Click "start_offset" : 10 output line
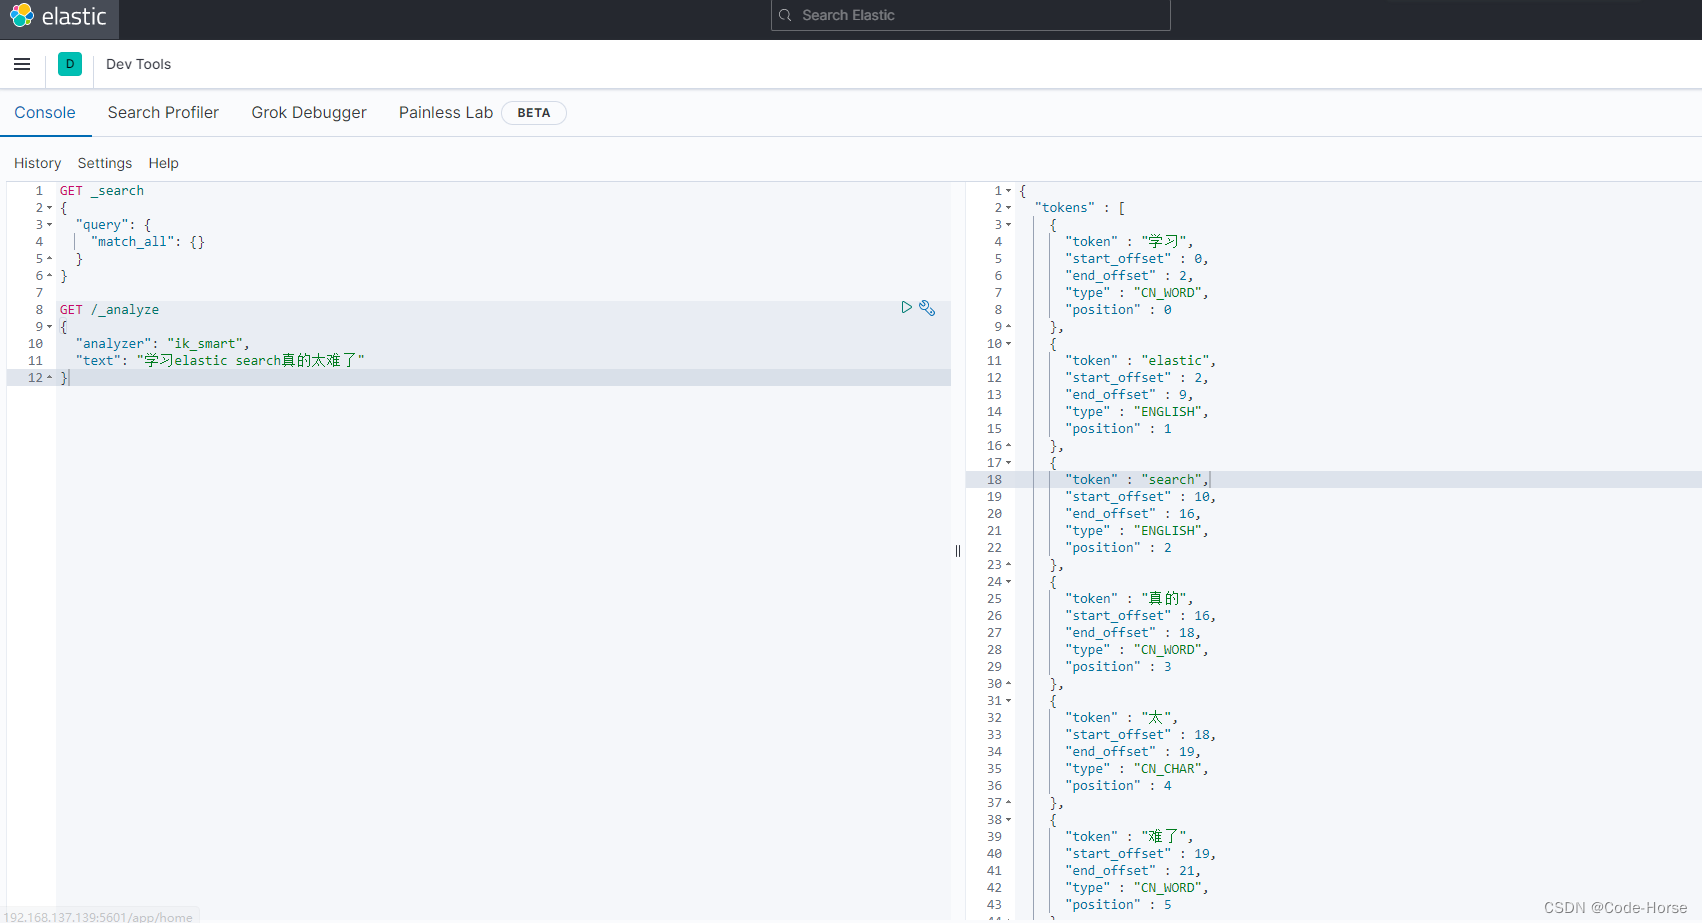This screenshot has width=1702, height=923. coord(1141,497)
